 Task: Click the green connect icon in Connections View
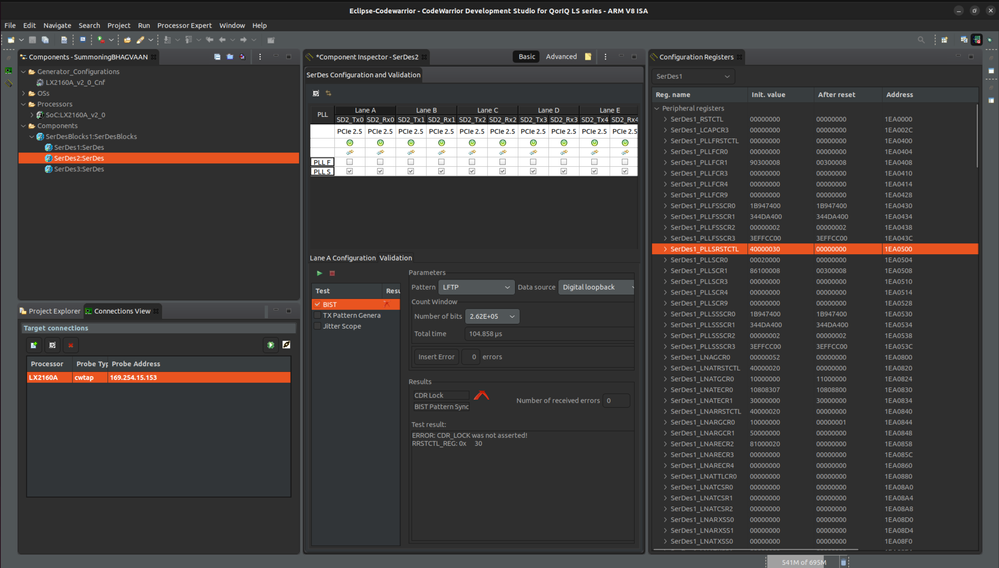tap(271, 345)
